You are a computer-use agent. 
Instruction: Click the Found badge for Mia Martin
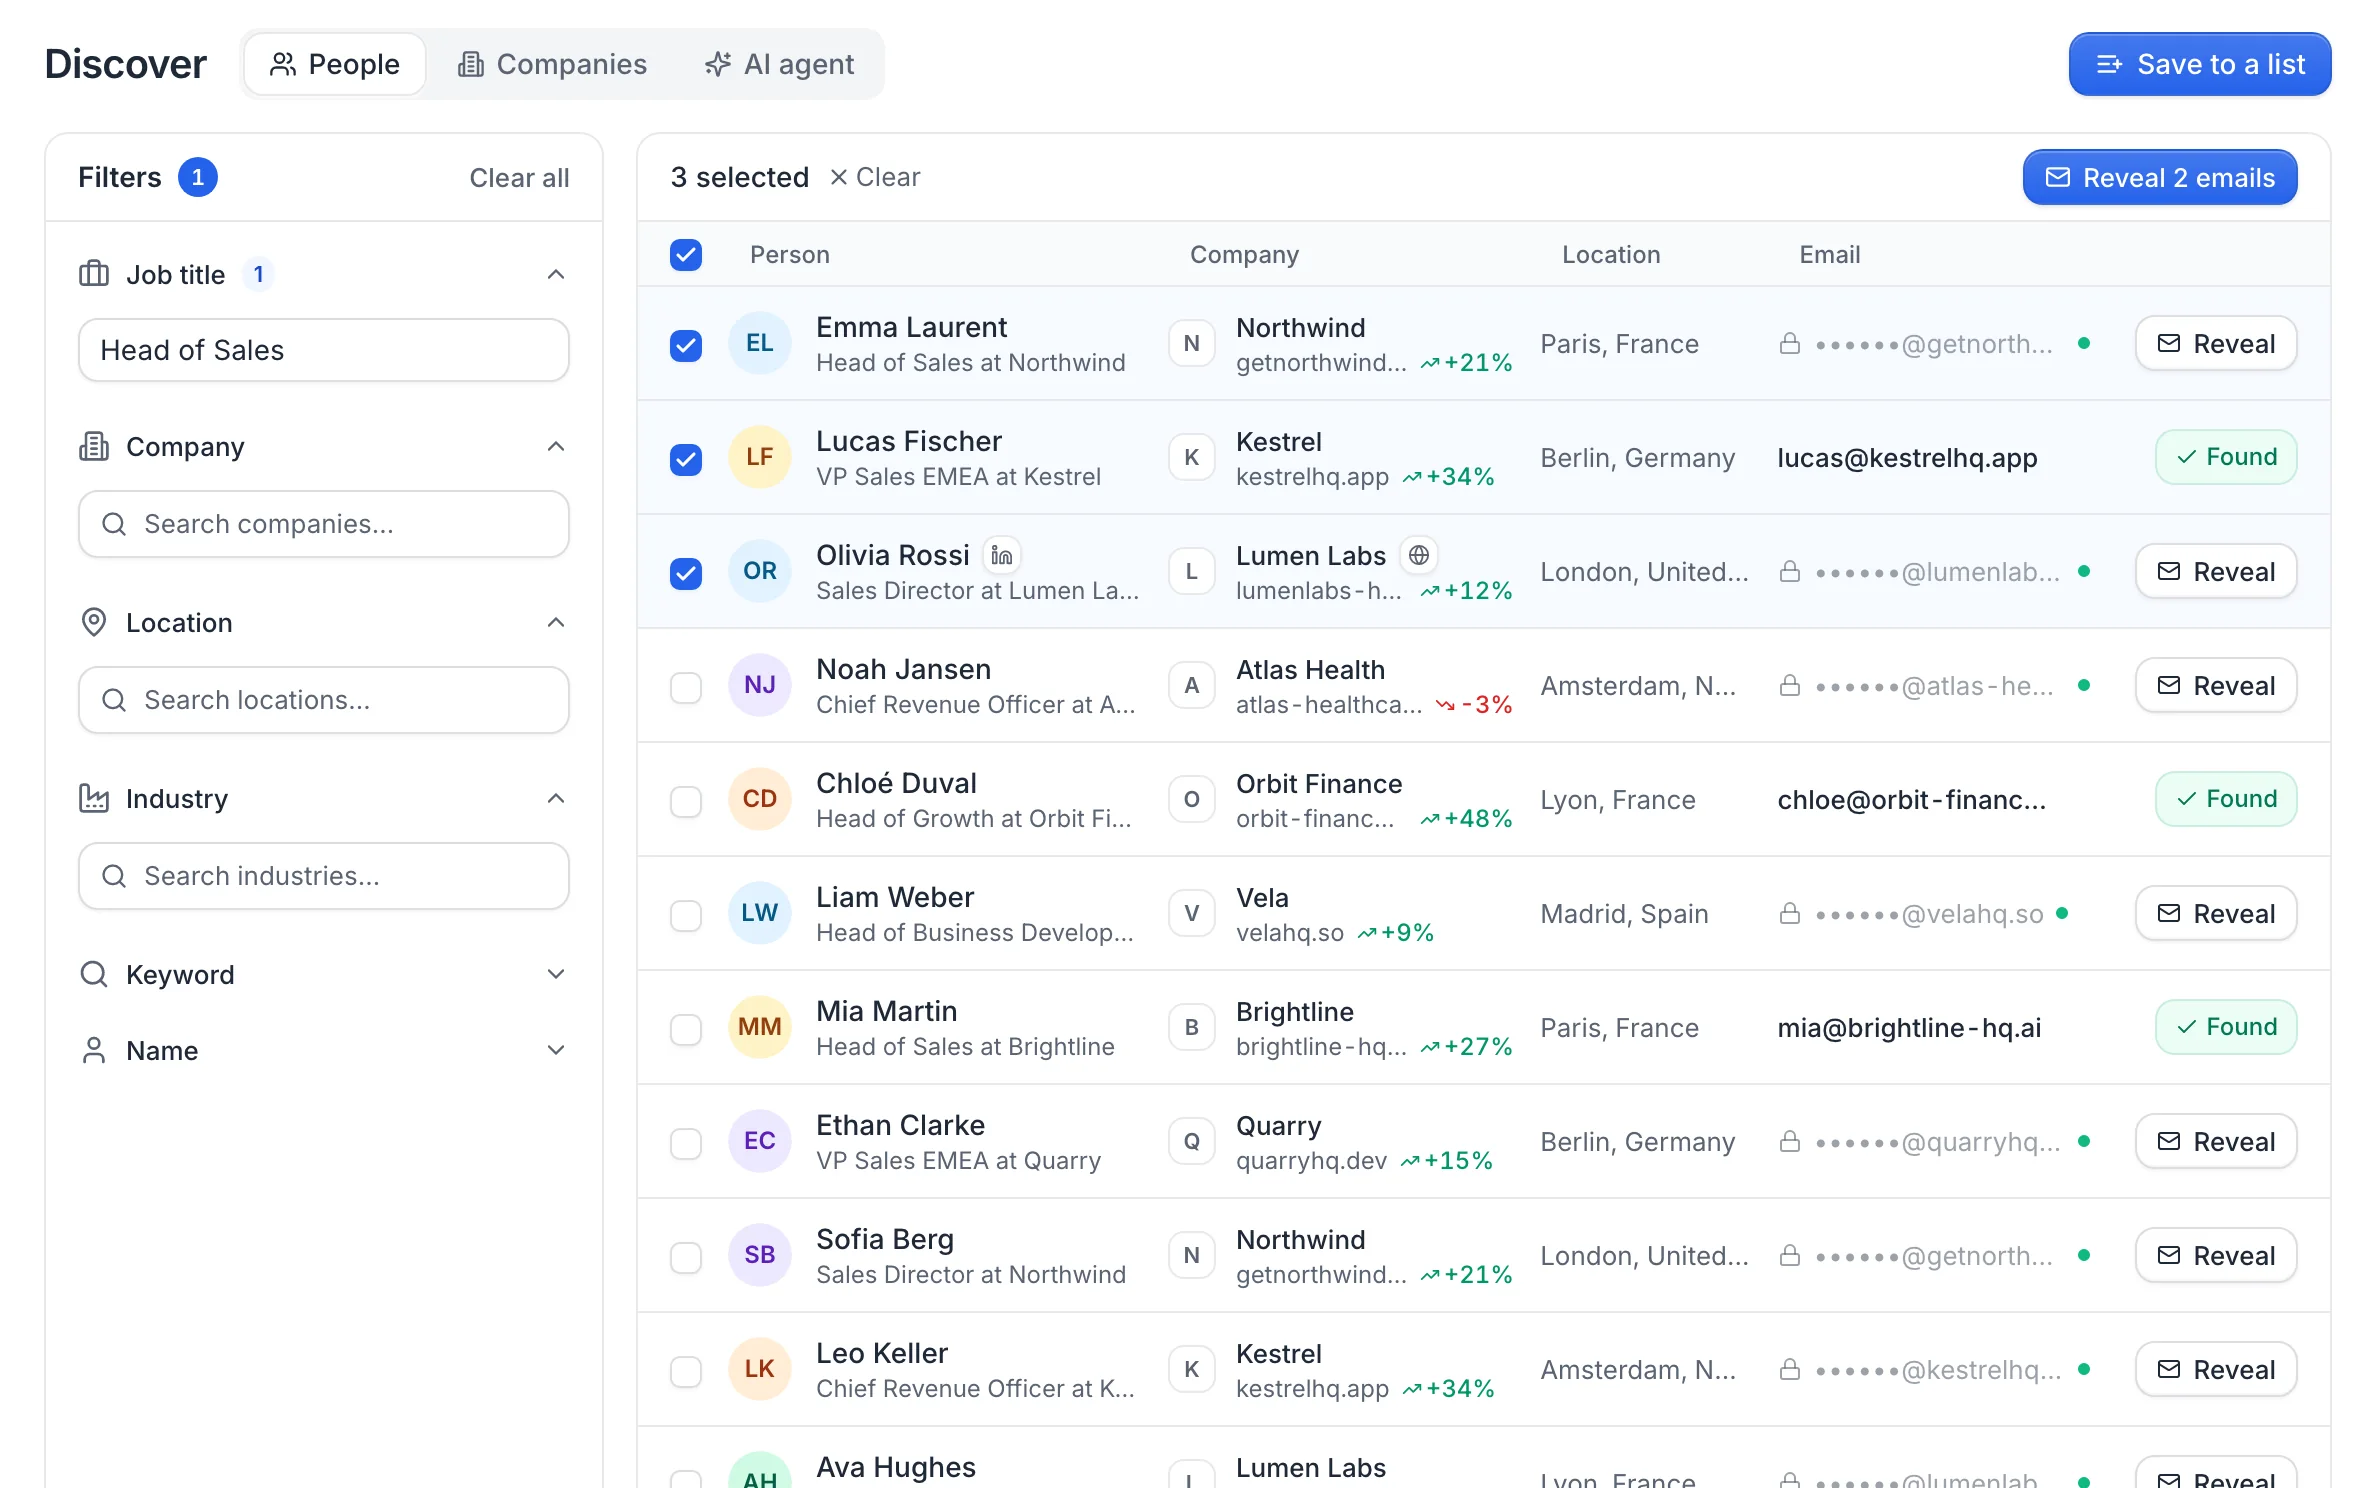(2226, 1027)
